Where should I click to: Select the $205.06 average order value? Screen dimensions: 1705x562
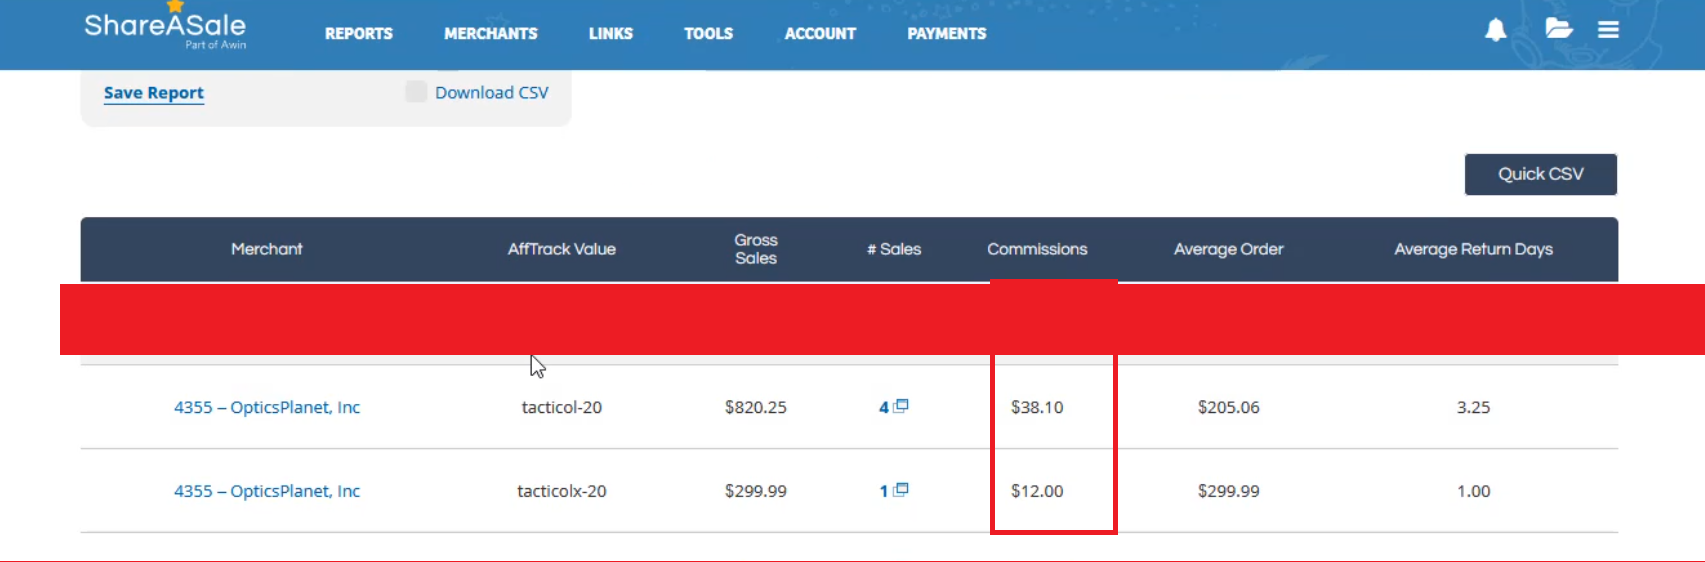pos(1229,407)
